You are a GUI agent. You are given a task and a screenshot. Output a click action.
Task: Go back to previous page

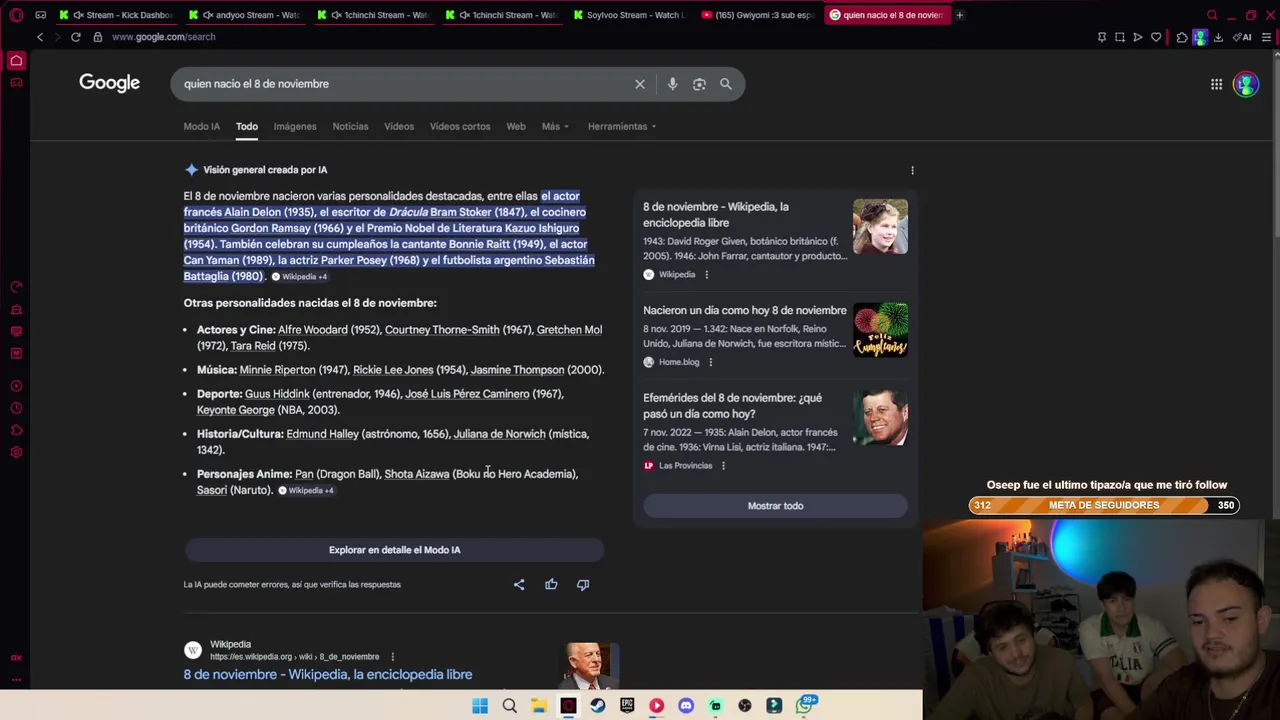click(40, 37)
